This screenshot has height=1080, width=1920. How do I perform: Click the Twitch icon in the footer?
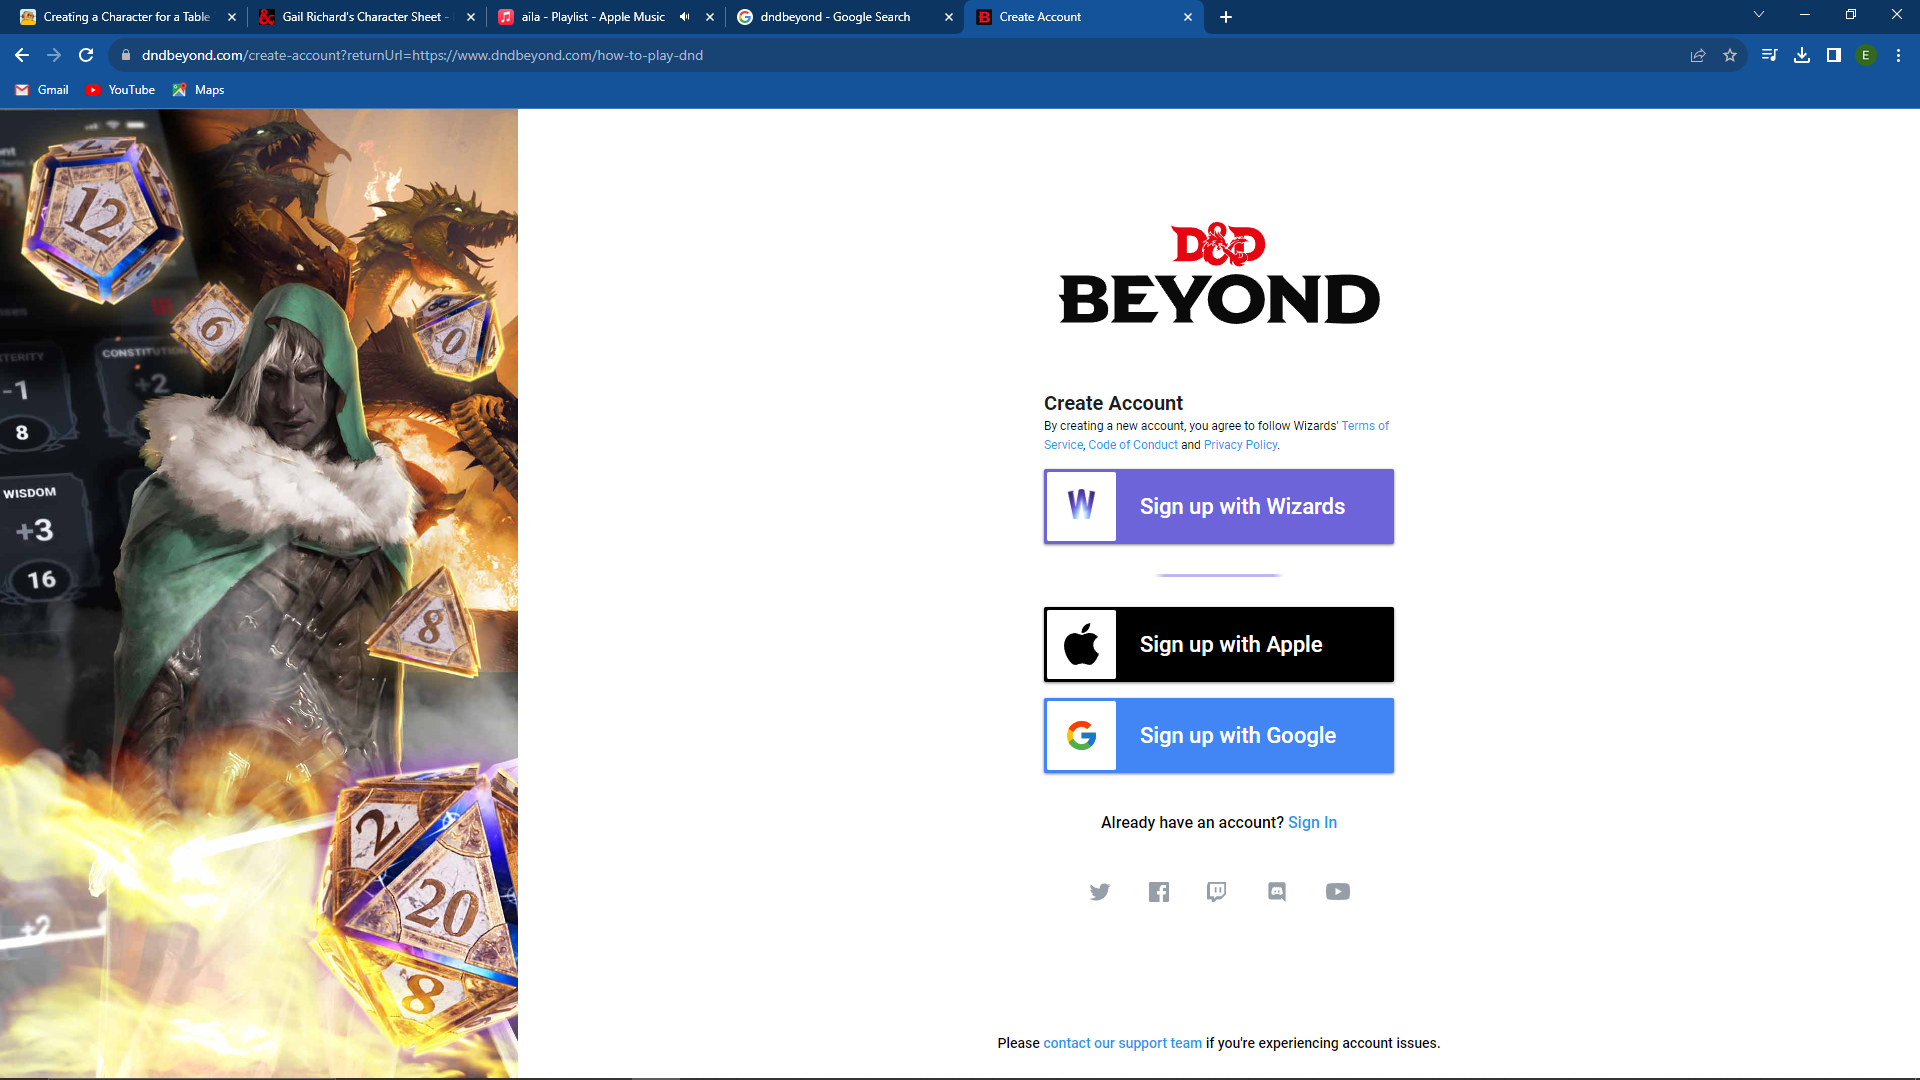tap(1217, 891)
